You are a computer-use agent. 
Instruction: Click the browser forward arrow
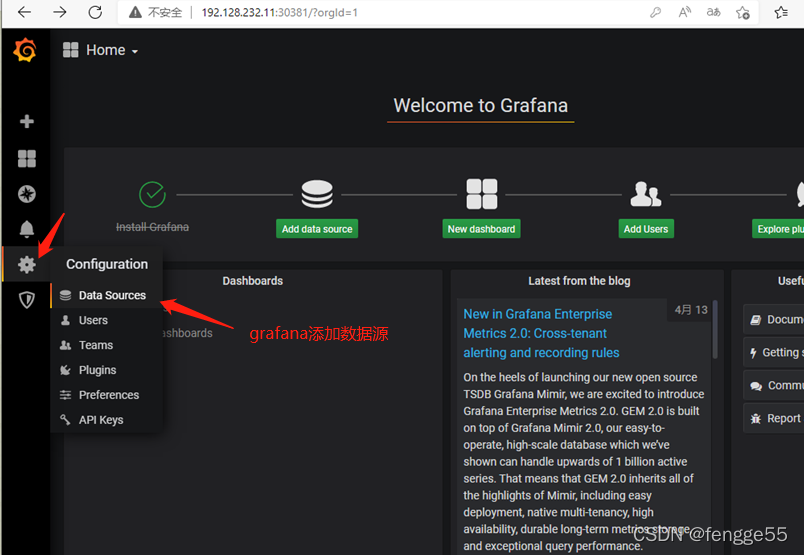[x=60, y=12]
